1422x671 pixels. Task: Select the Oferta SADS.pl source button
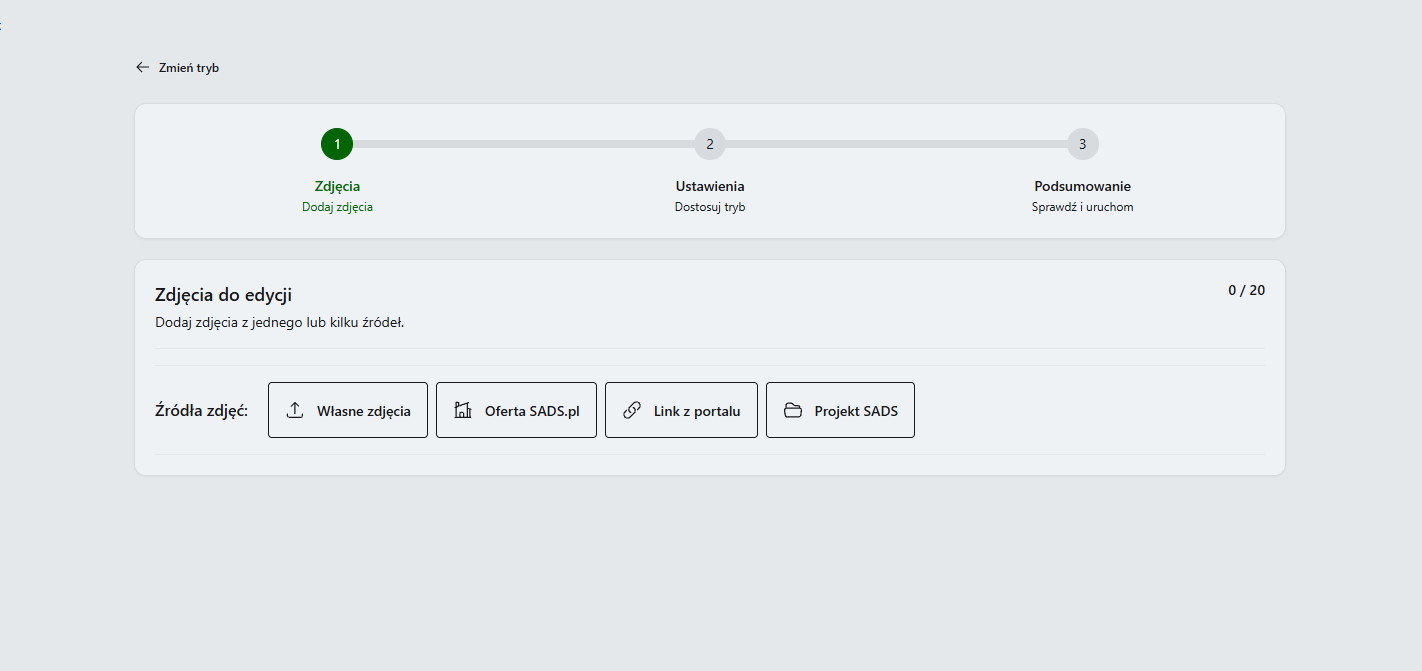(516, 410)
